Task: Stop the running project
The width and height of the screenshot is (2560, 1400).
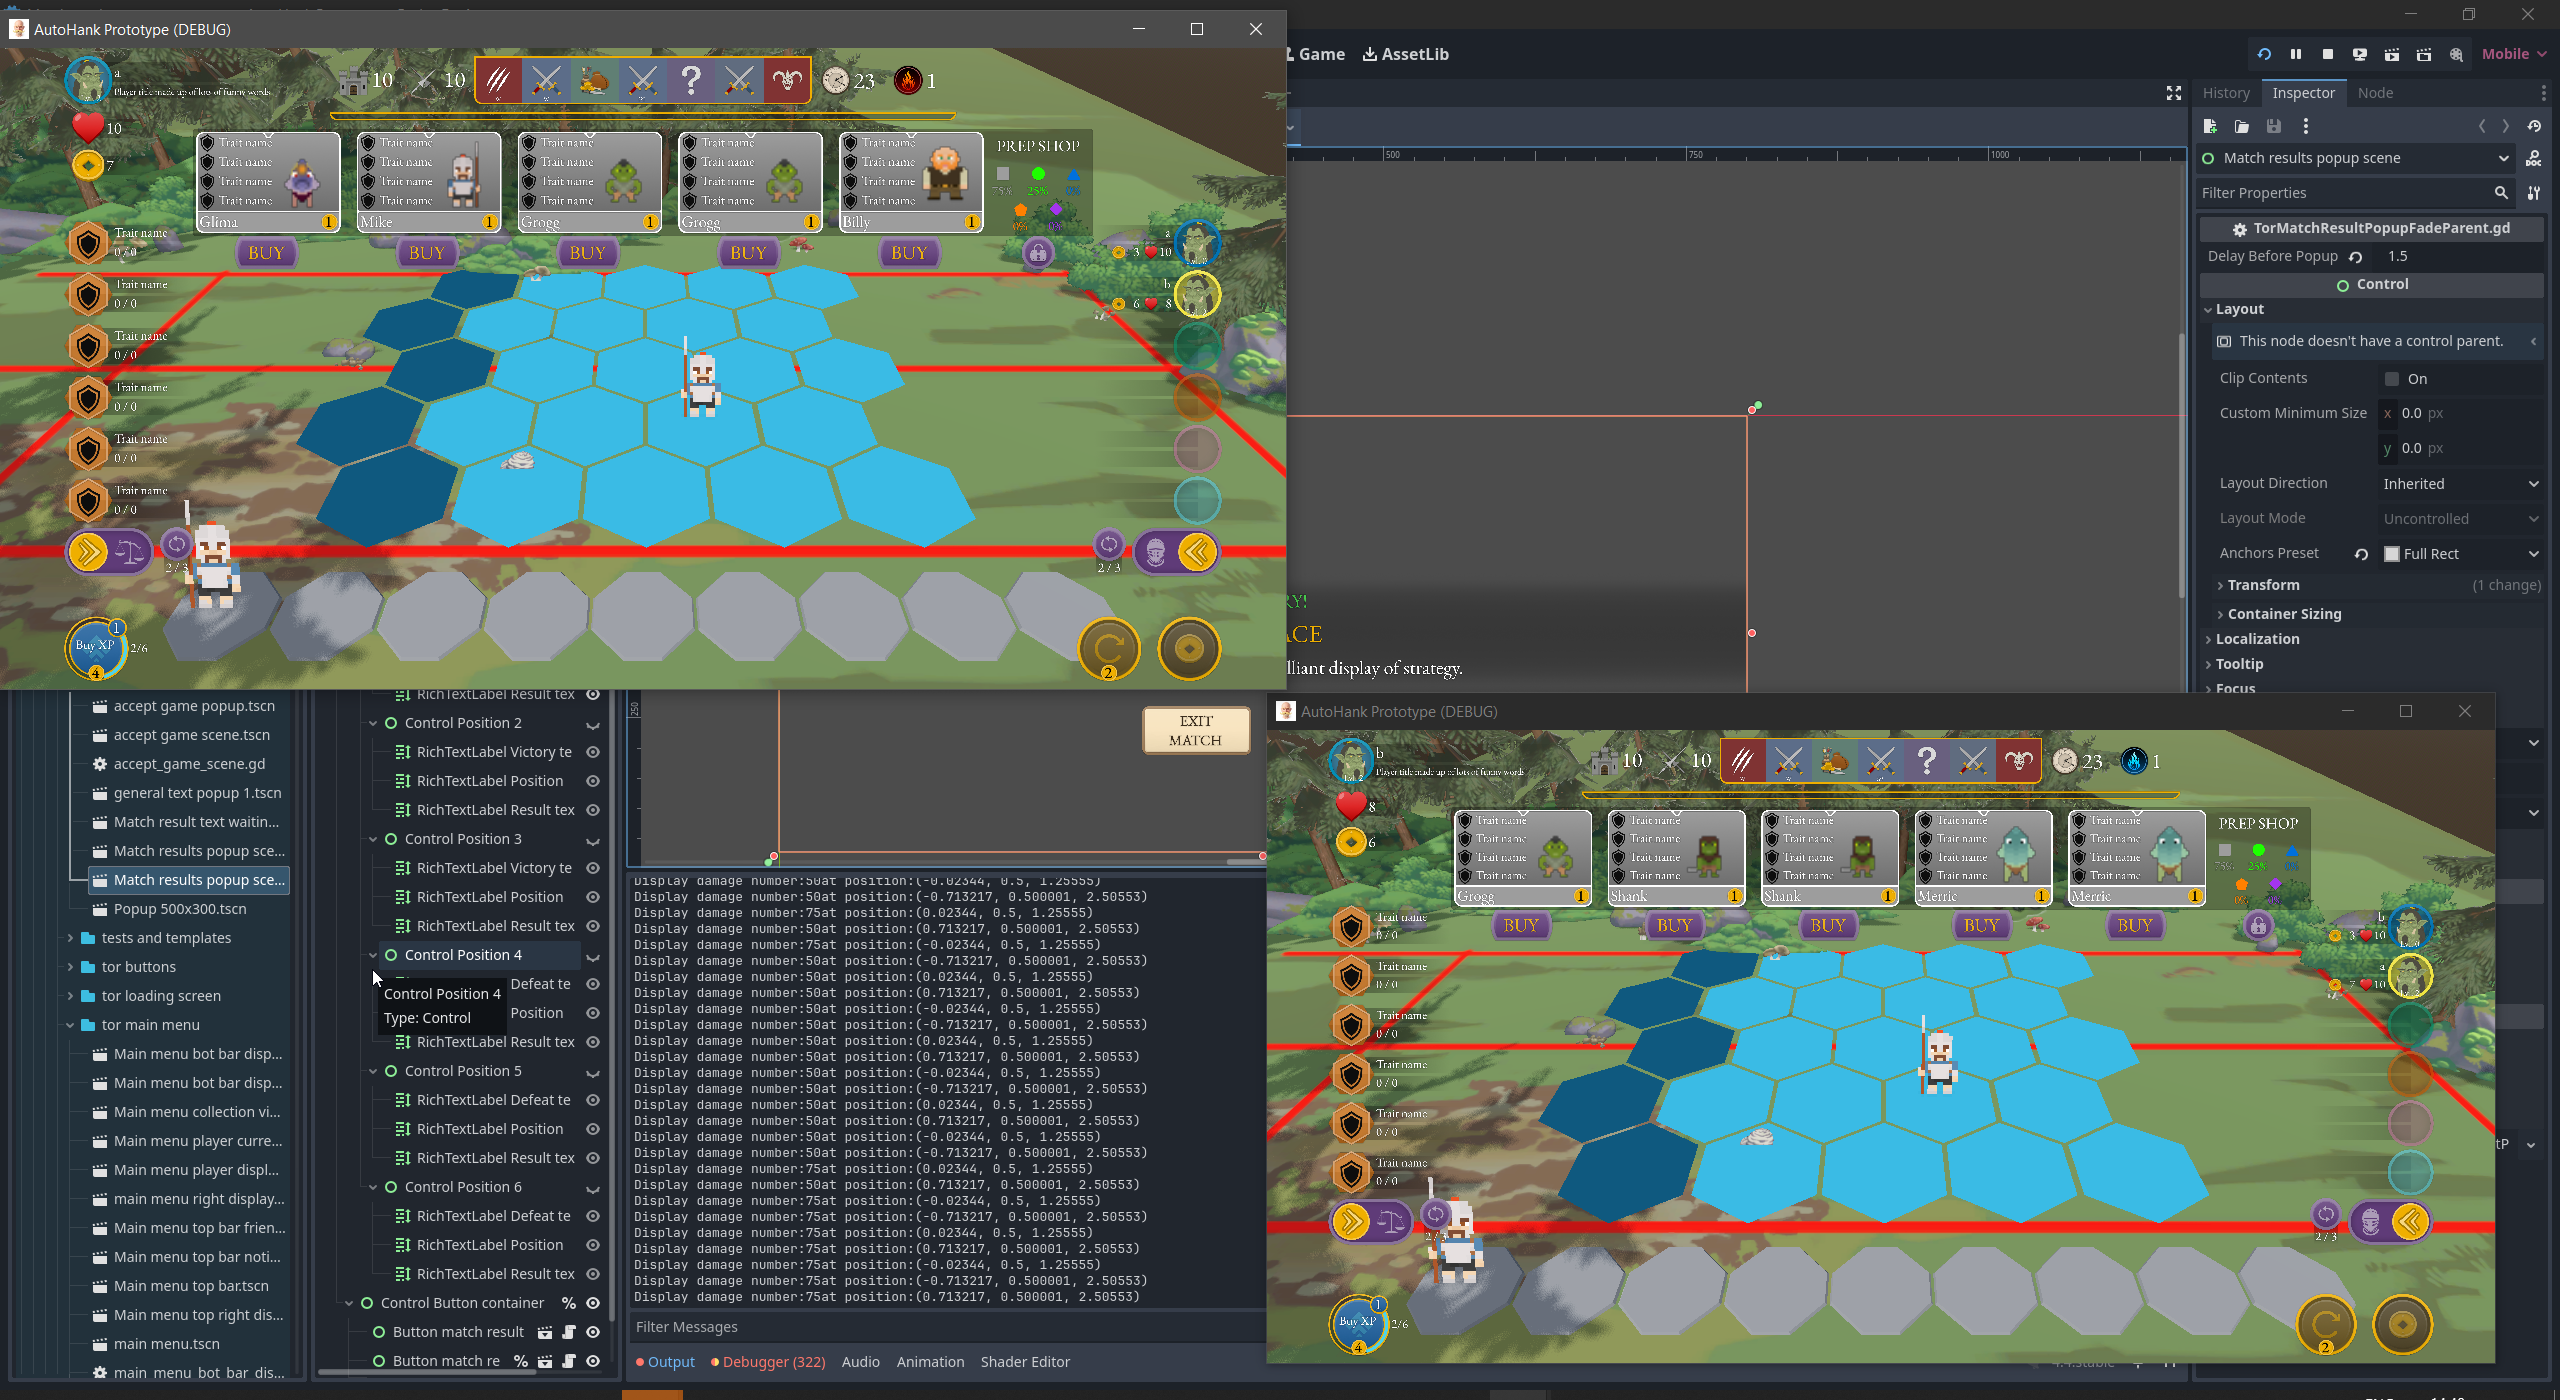Action: pyautogui.click(x=2328, y=54)
